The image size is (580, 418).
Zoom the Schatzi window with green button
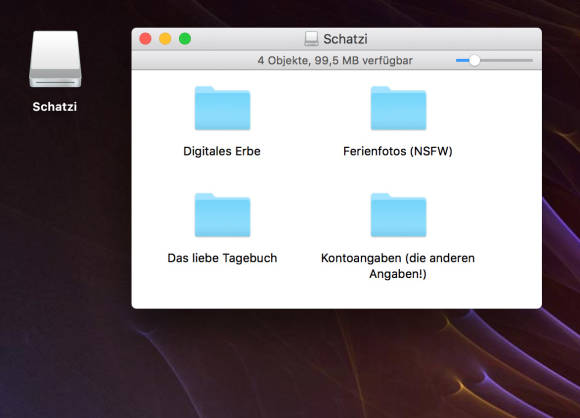pyautogui.click(x=185, y=38)
